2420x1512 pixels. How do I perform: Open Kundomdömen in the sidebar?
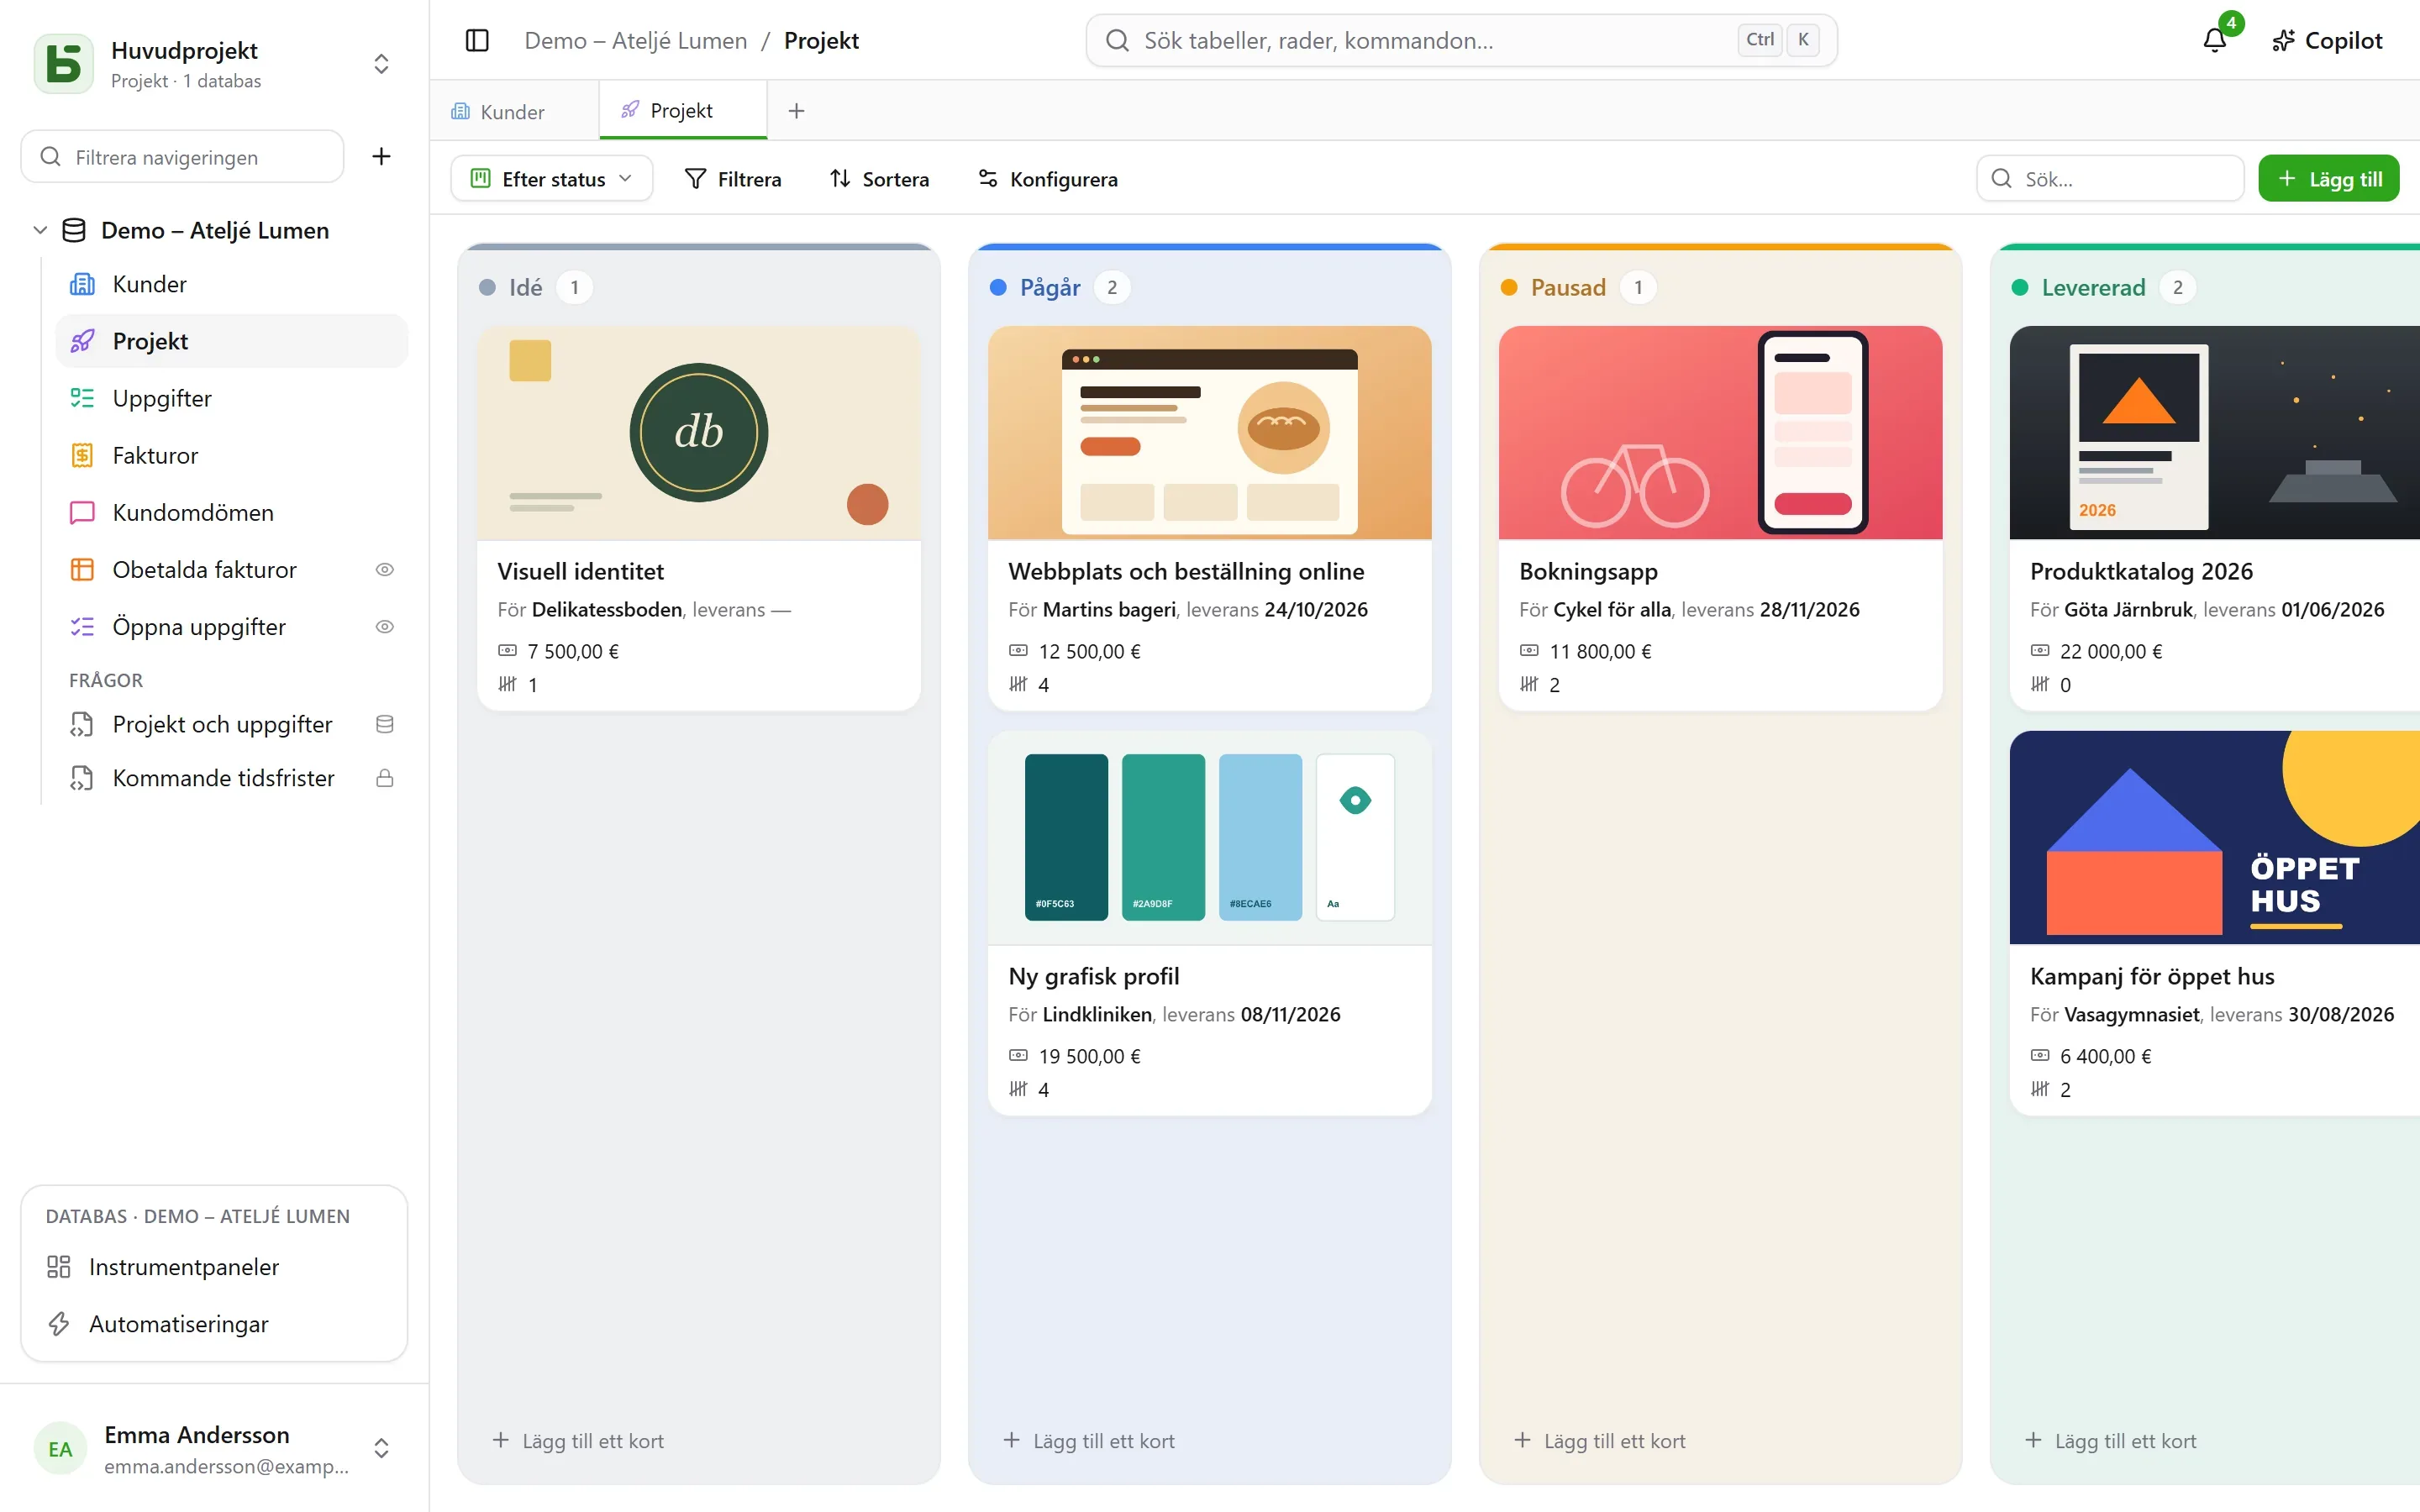click(232, 512)
